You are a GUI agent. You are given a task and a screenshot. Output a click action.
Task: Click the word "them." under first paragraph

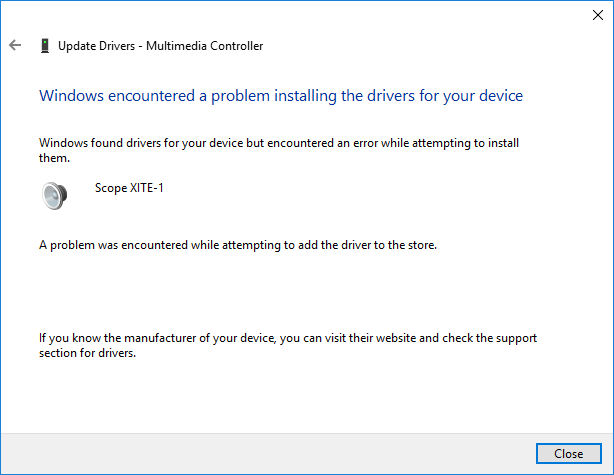tap(54, 158)
